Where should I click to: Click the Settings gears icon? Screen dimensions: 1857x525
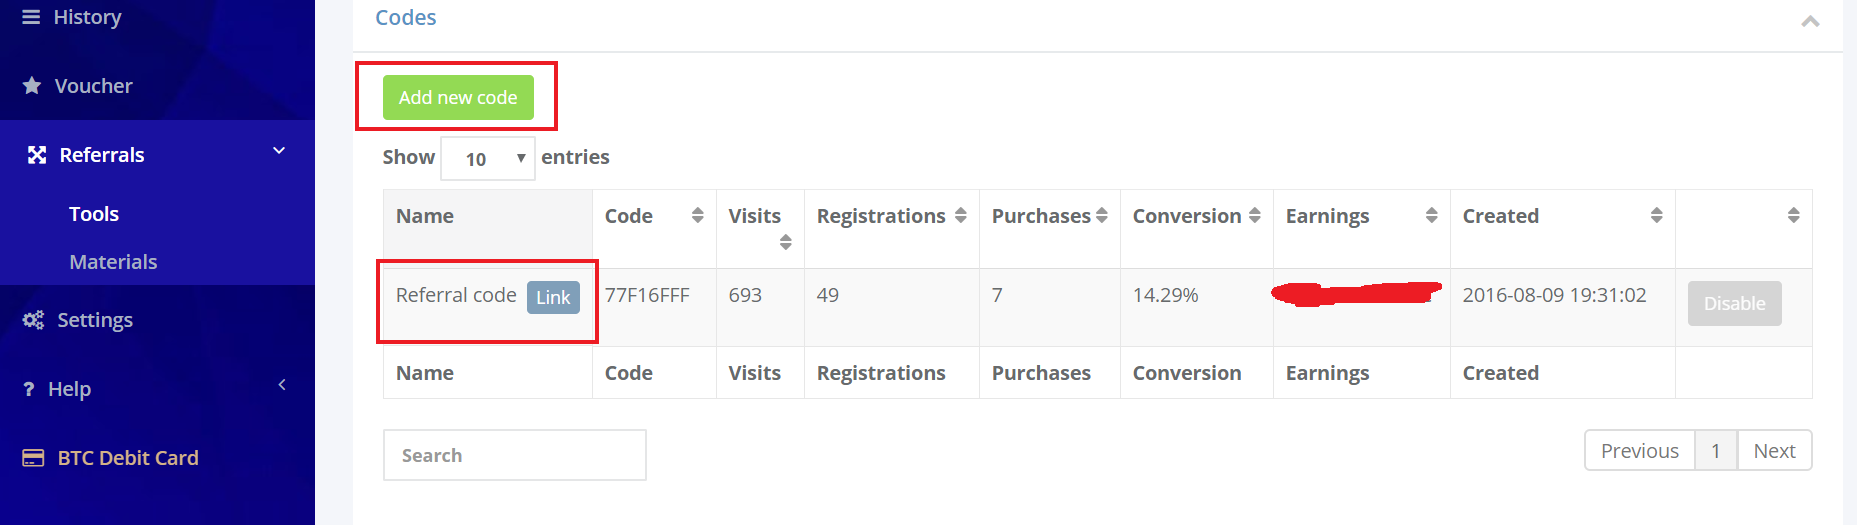[x=33, y=320]
